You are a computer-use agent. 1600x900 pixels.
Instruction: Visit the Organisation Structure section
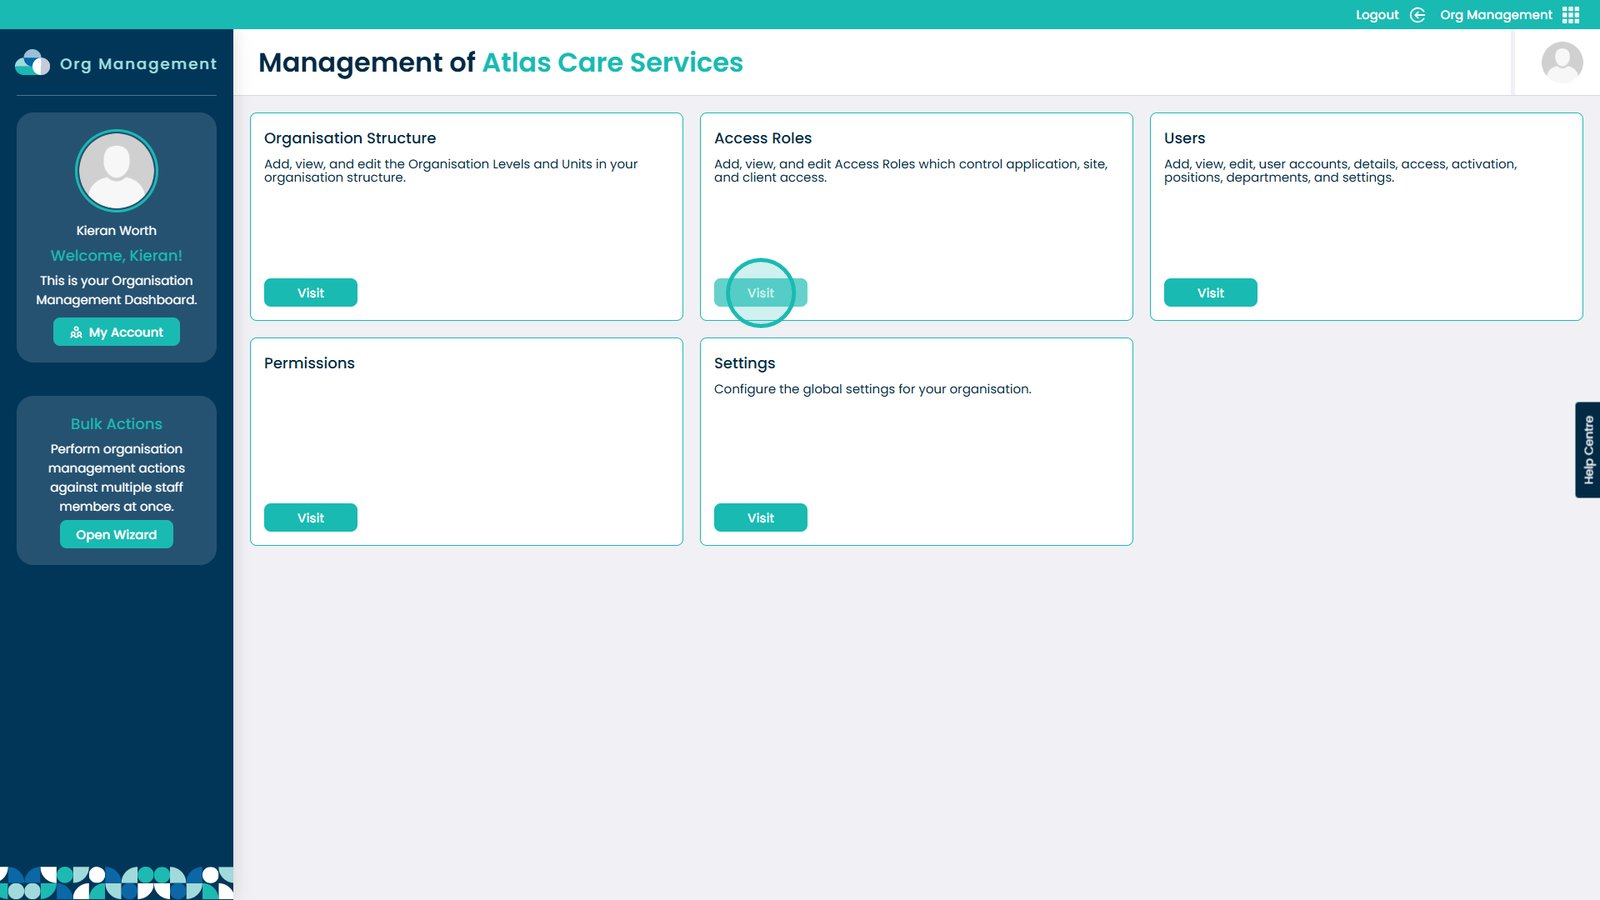click(x=310, y=293)
